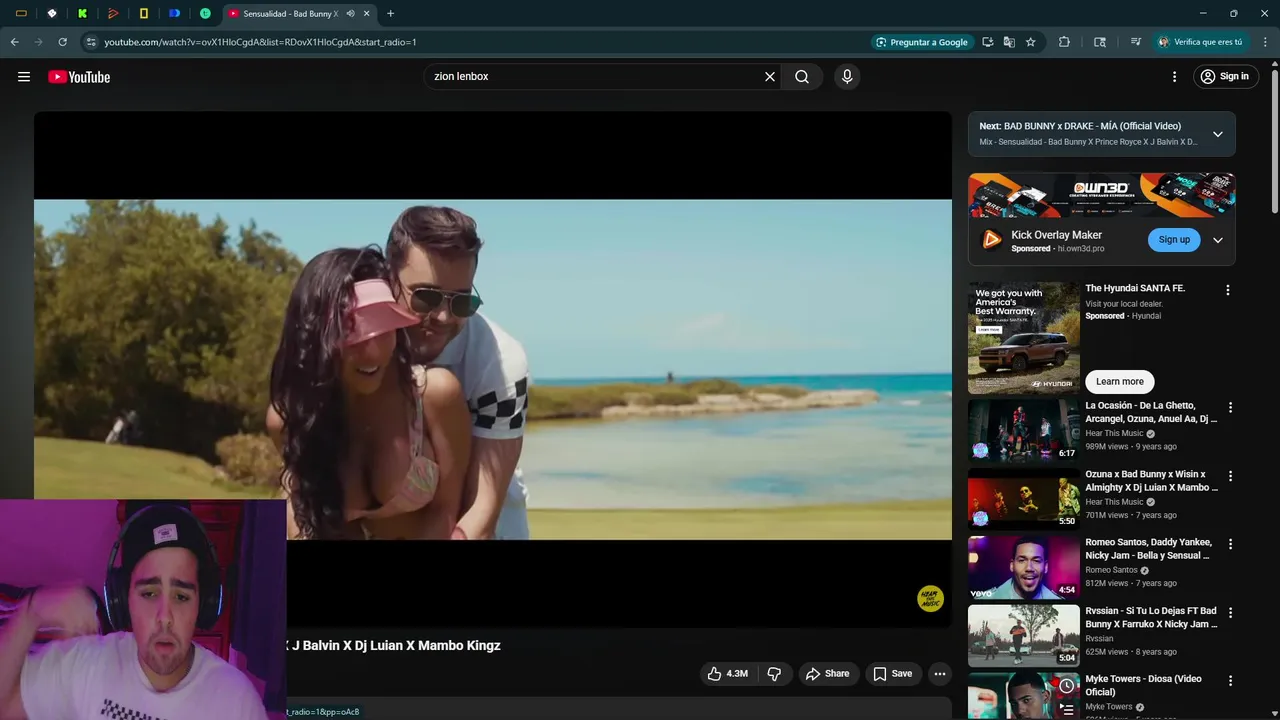Screen dimensions: 1280x720
Task: Mute the Sensualidad tab audio
Action: [350, 14]
